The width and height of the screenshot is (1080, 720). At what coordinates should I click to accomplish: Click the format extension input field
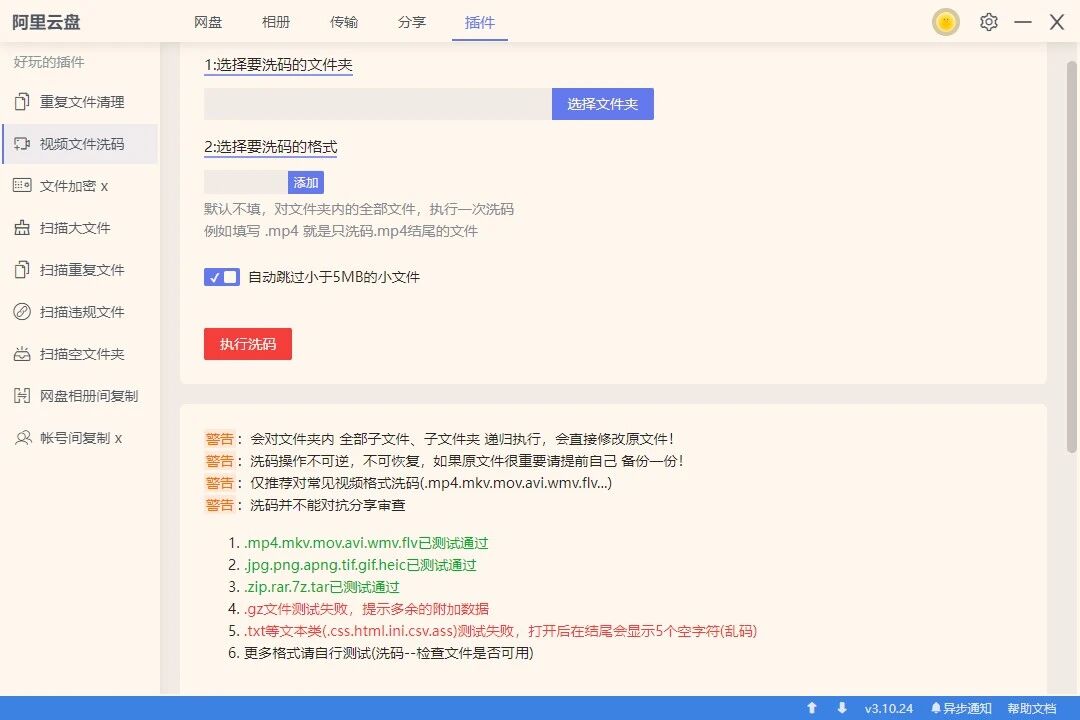pos(246,182)
